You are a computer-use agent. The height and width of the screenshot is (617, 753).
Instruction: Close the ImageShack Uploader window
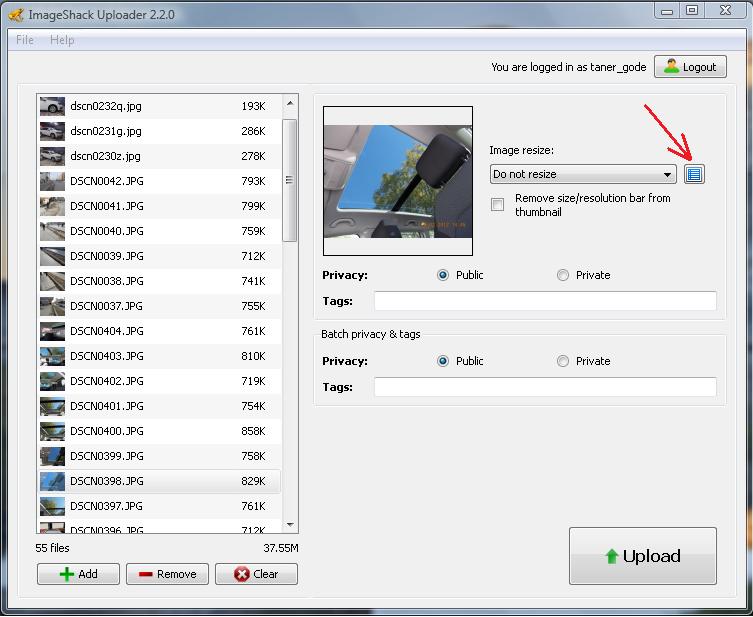[726, 10]
